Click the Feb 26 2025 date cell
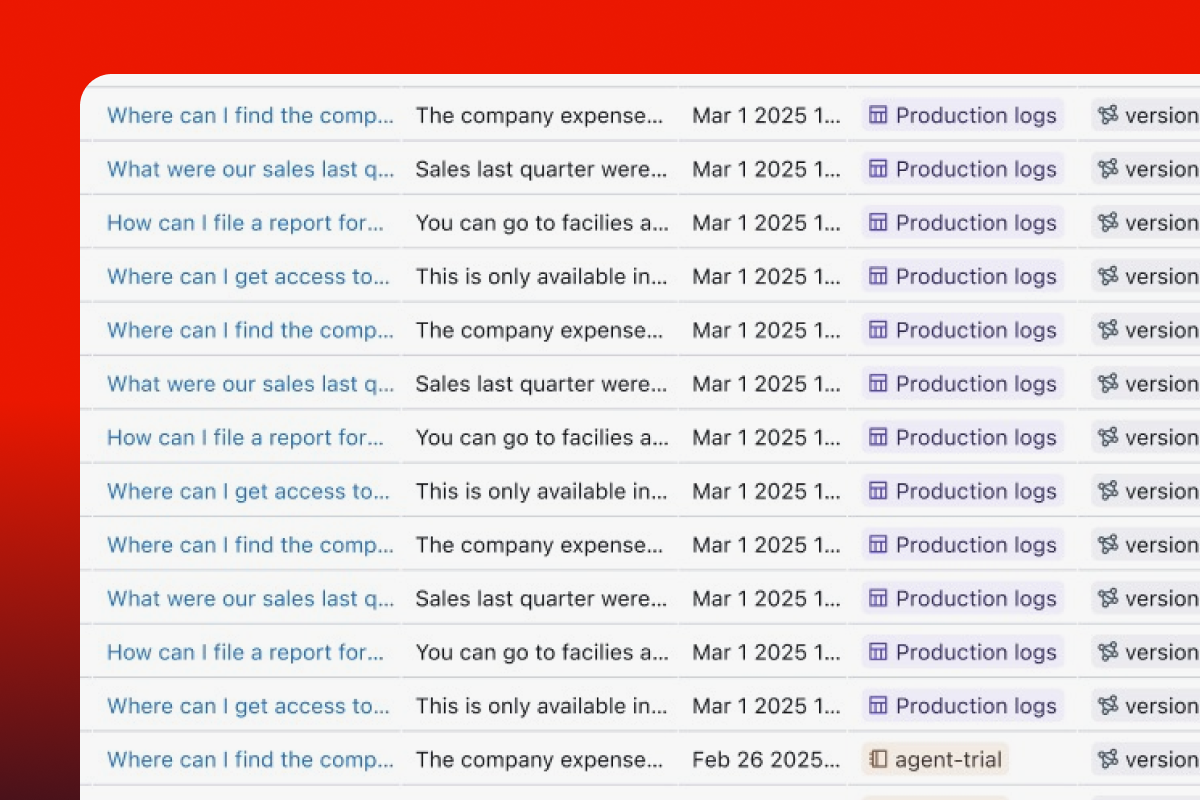The height and width of the screenshot is (800, 1200). pyautogui.click(x=766, y=760)
